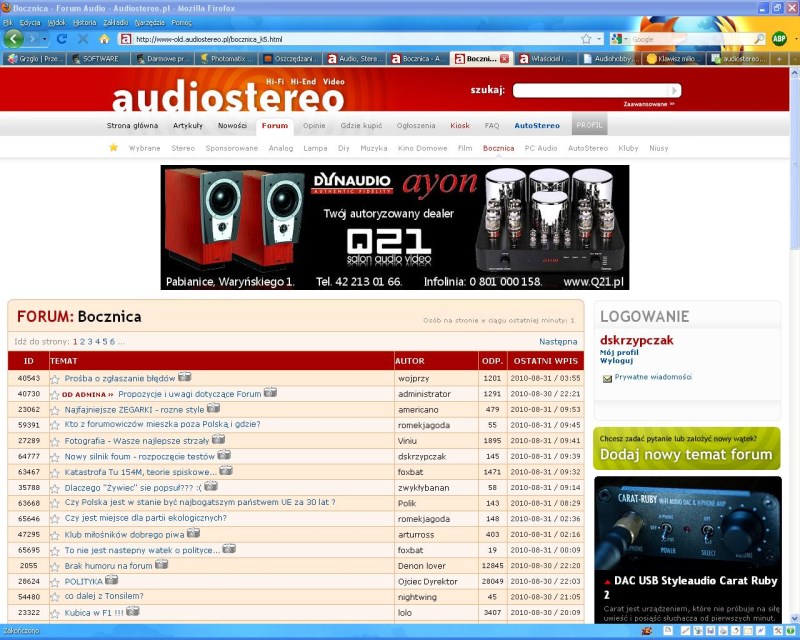This screenshot has height=640, width=800.
Task: Go back with the green Back arrow
Action: pos(13,39)
